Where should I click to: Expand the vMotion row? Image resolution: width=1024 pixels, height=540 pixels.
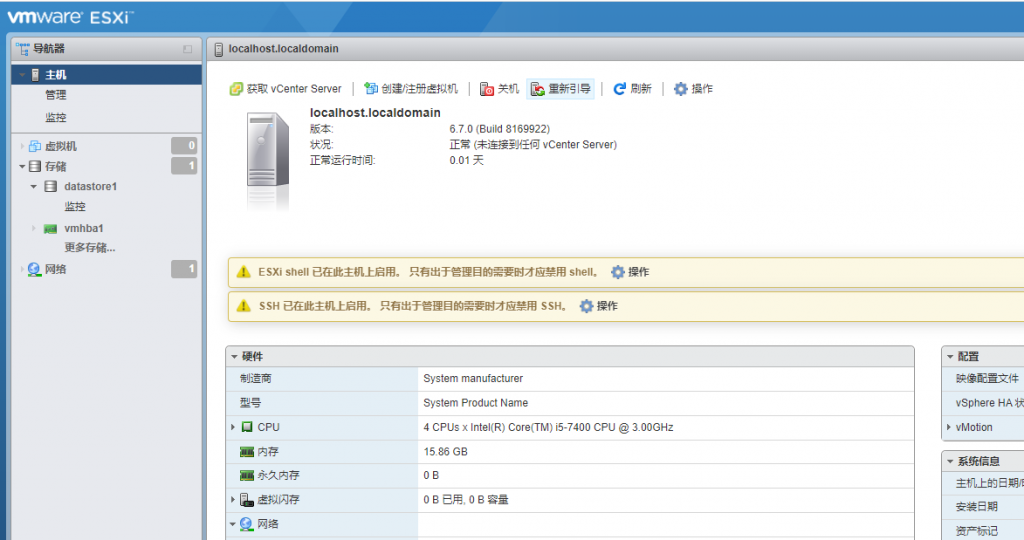(949, 427)
